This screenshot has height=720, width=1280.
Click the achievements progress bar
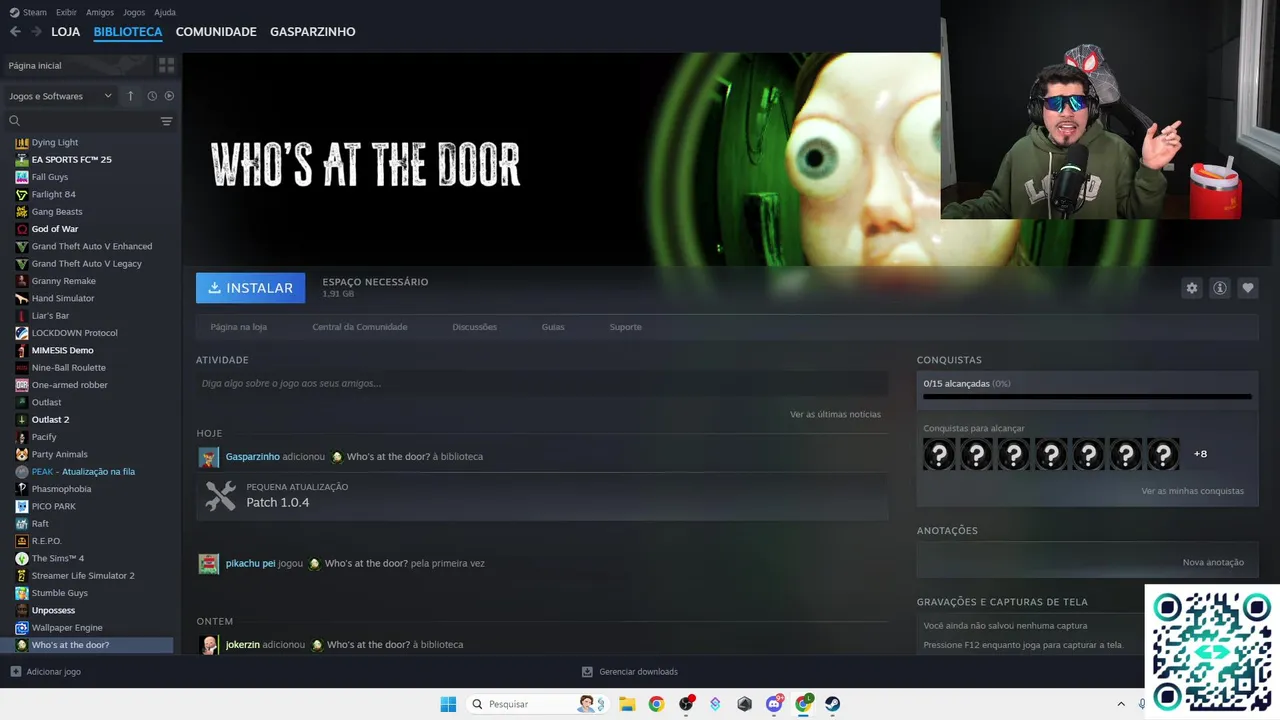1087,397
